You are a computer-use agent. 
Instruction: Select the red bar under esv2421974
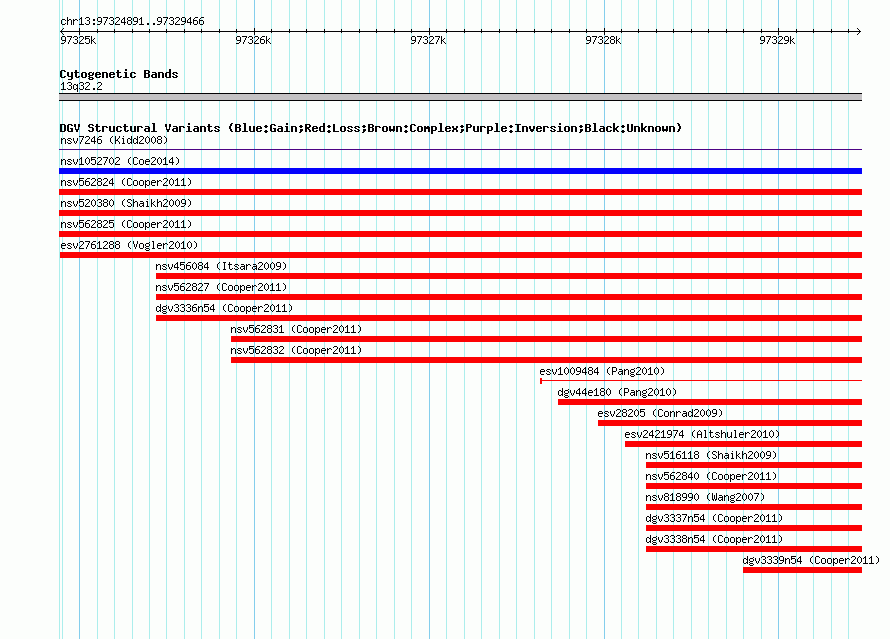744,444
